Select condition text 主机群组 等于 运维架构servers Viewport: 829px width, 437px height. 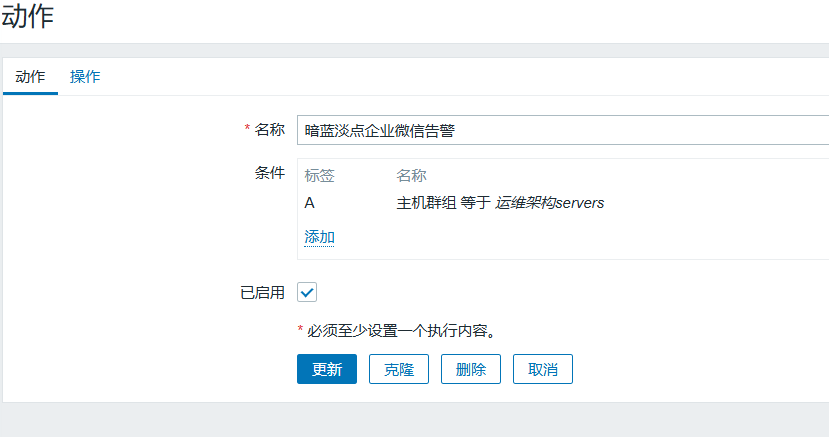500,203
